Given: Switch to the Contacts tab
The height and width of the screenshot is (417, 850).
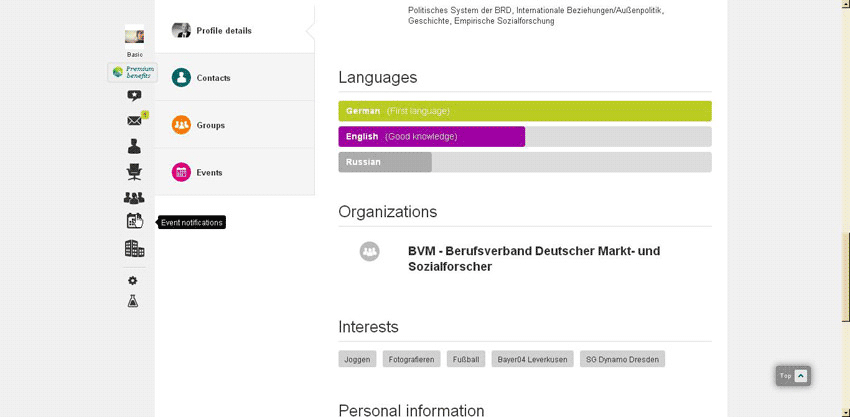Looking at the screenshot, I should point(213,78).
